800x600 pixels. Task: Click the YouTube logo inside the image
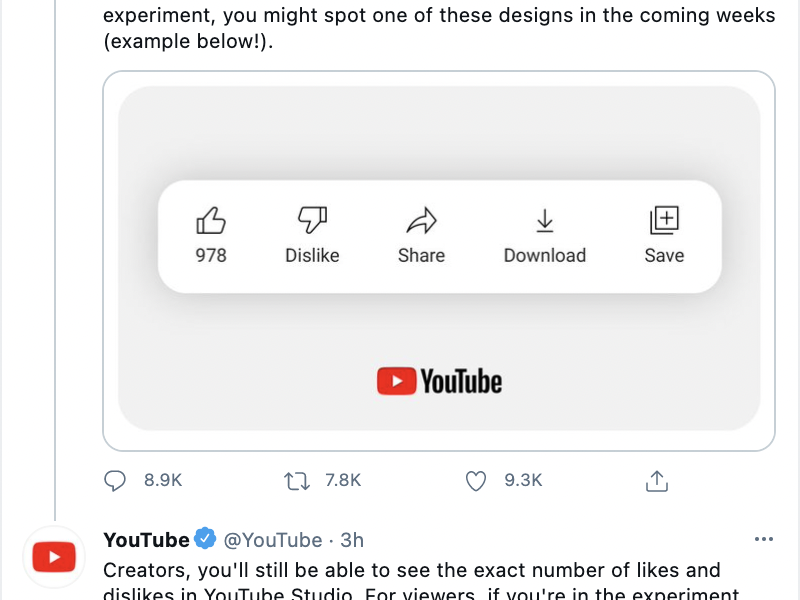click(x=439, y=381)
